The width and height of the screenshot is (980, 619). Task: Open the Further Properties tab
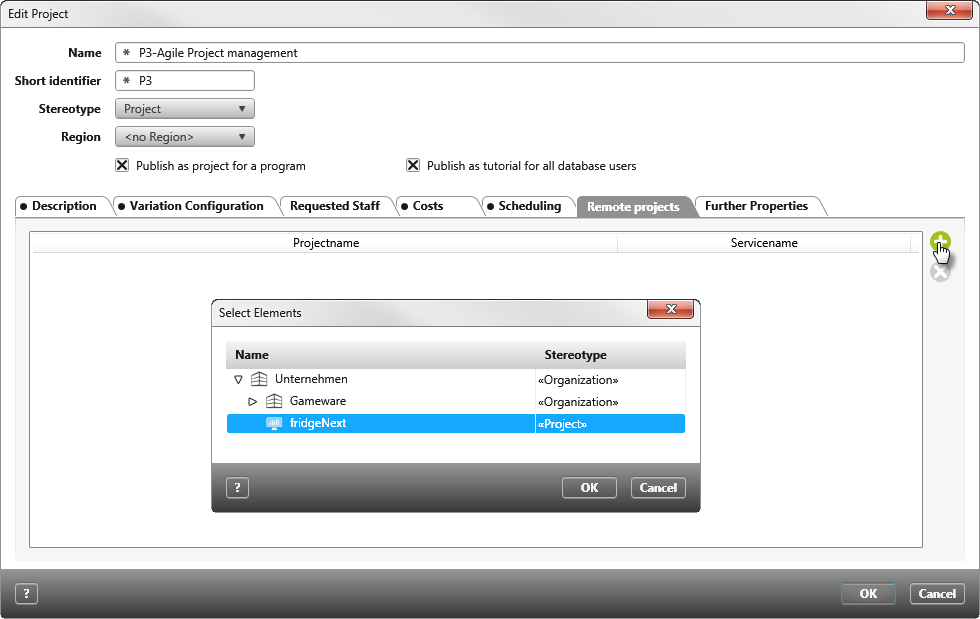click(756, 206)
